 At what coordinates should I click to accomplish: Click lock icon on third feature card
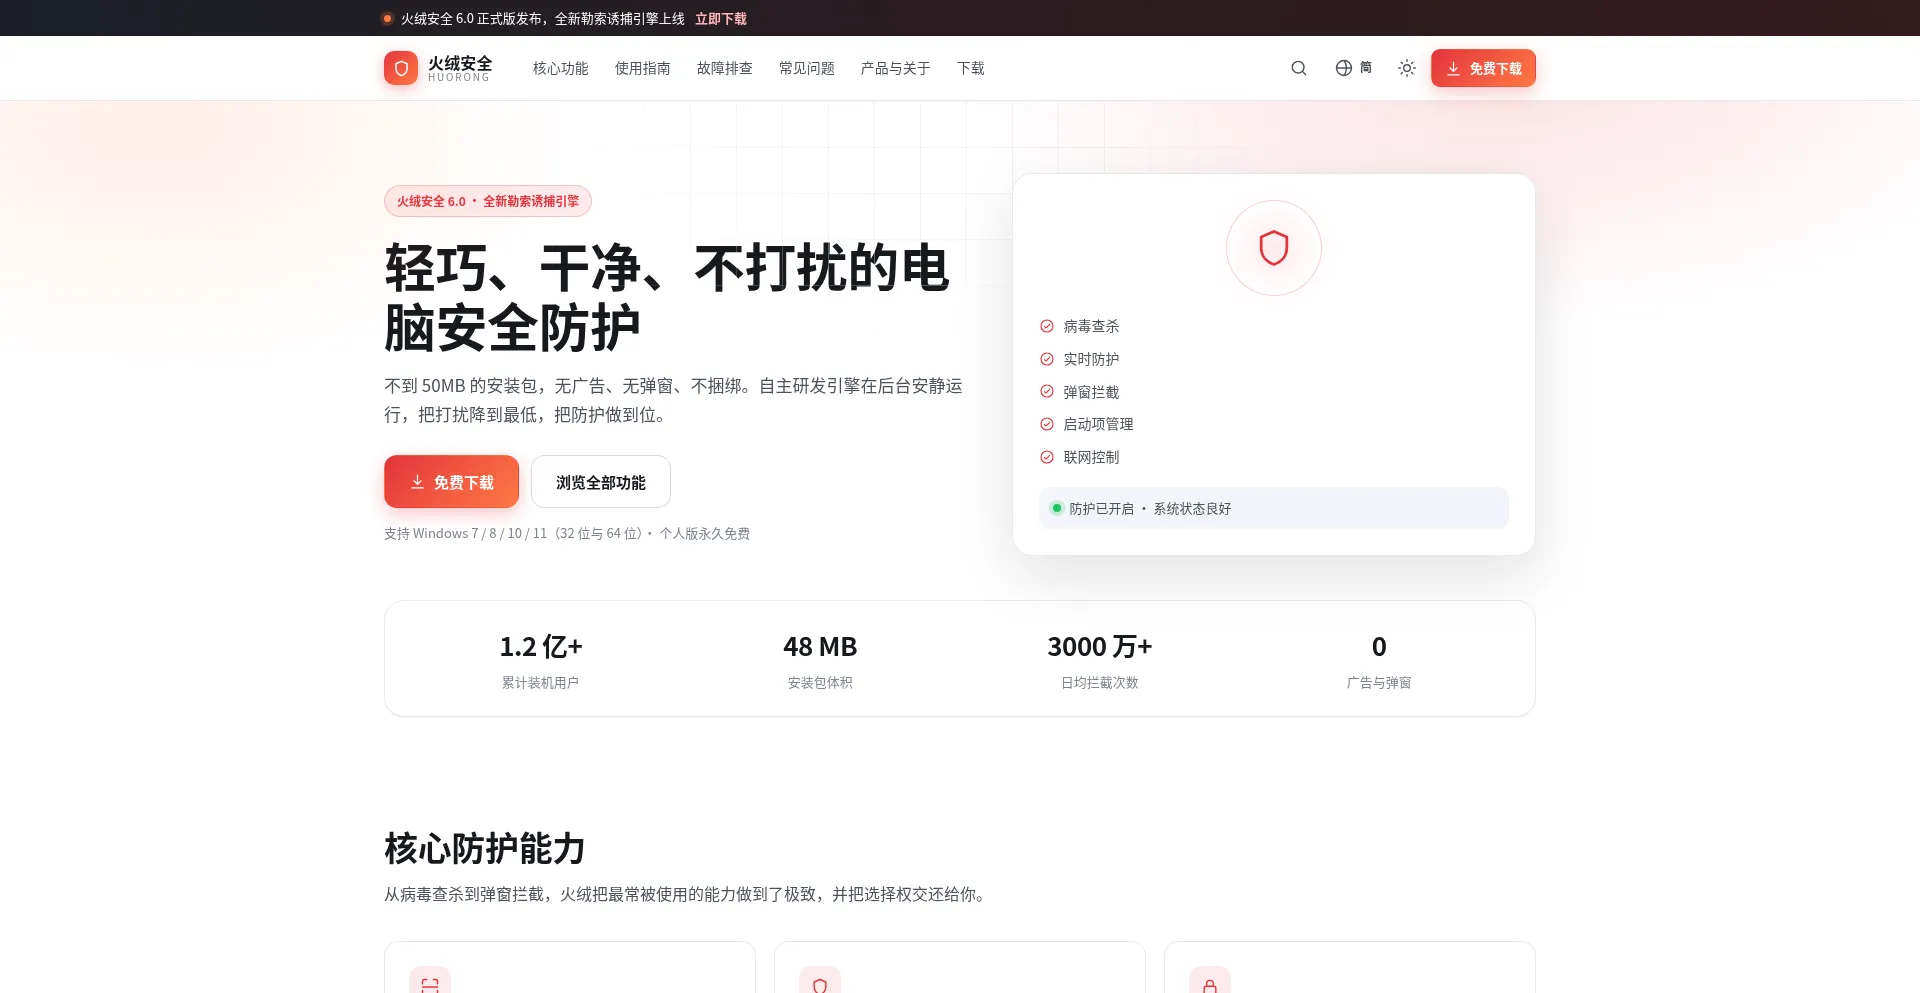pyautogui.click(x=1210, y=984)
